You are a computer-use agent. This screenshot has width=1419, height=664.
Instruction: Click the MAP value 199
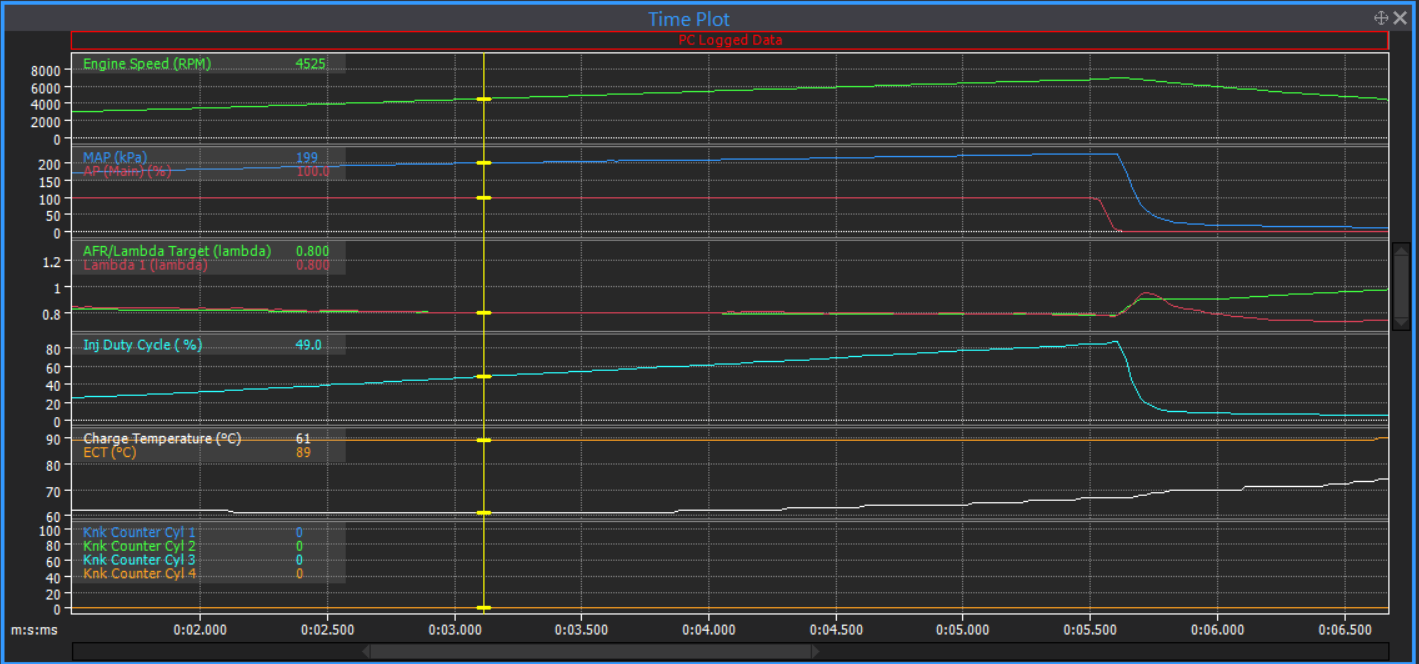[x=307, y=157]
